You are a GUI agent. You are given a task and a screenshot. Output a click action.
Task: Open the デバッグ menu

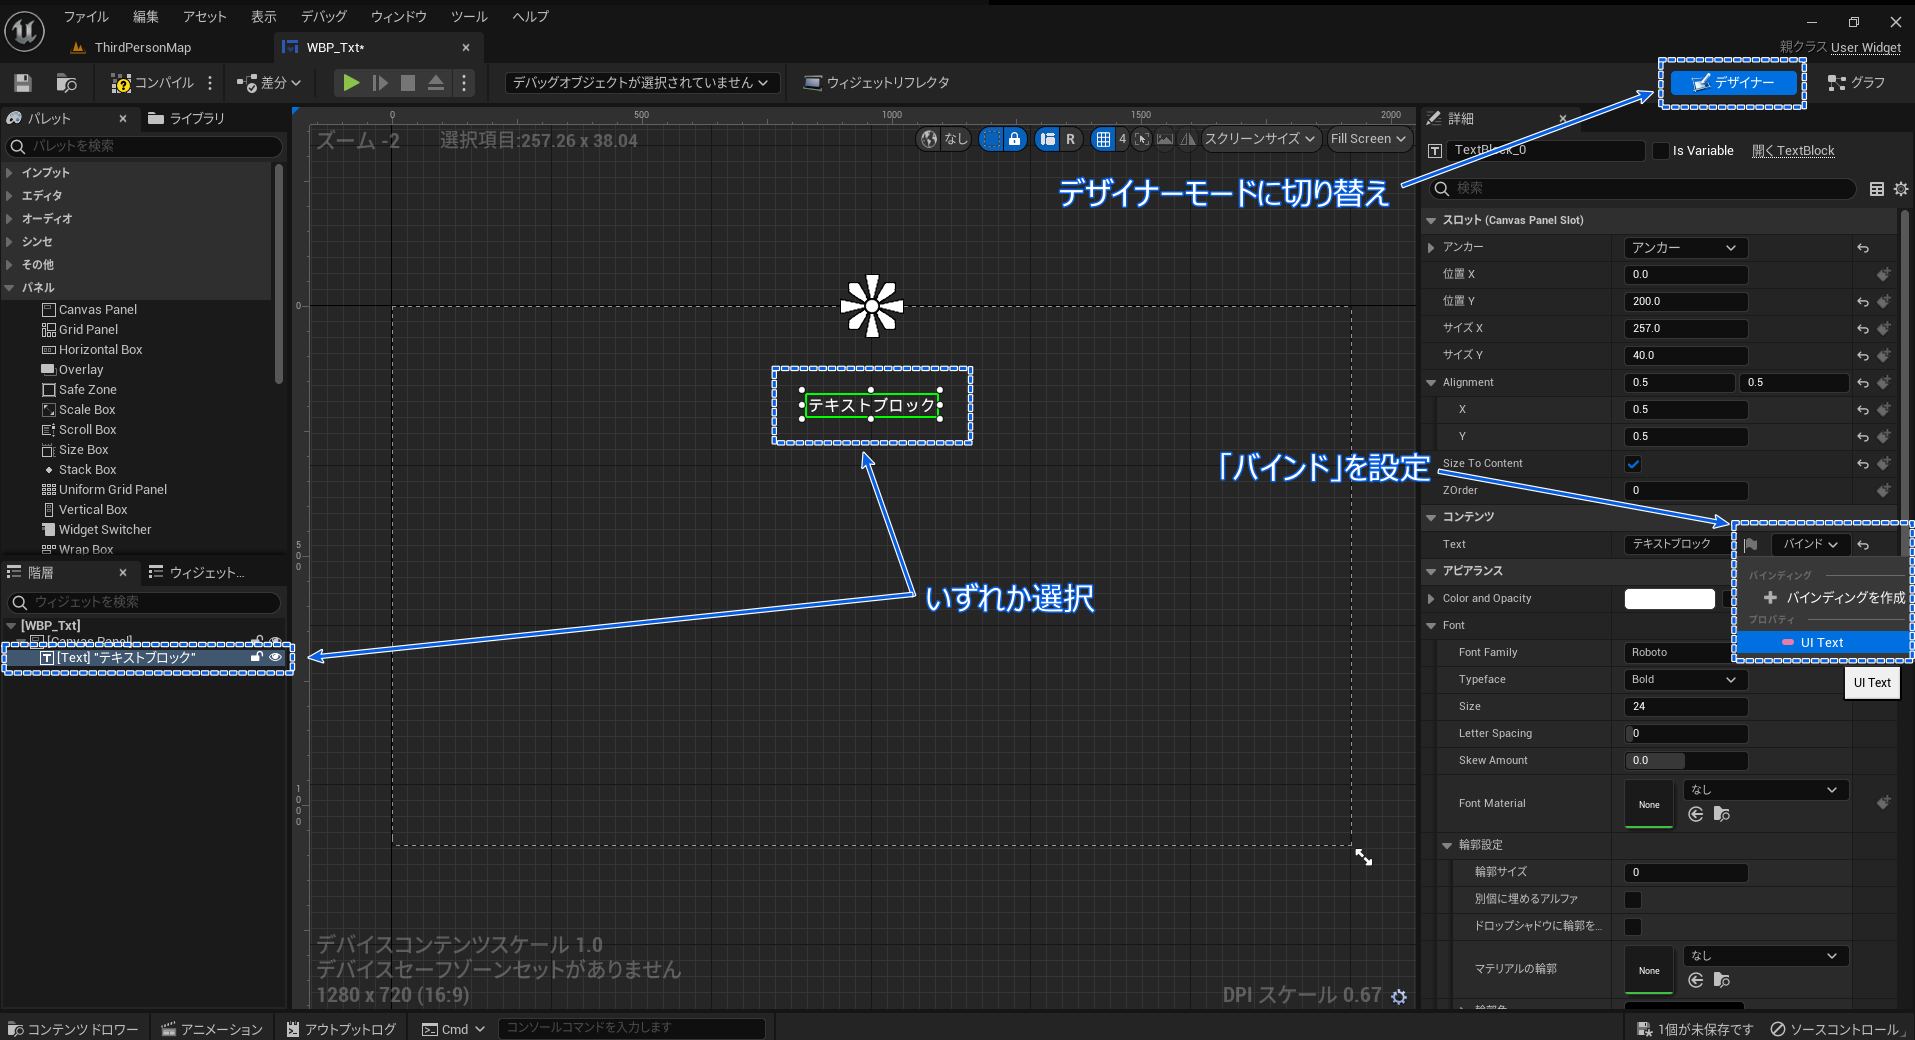pos(322,16)
